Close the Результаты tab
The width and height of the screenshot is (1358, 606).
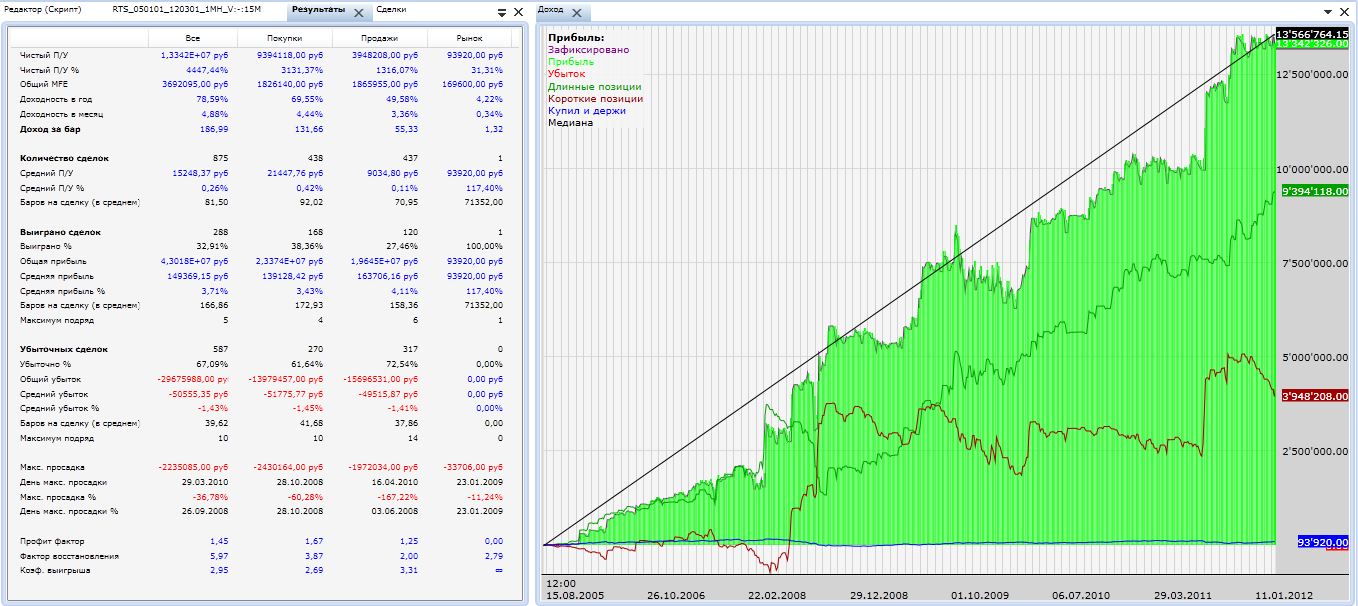click(358, 13)
